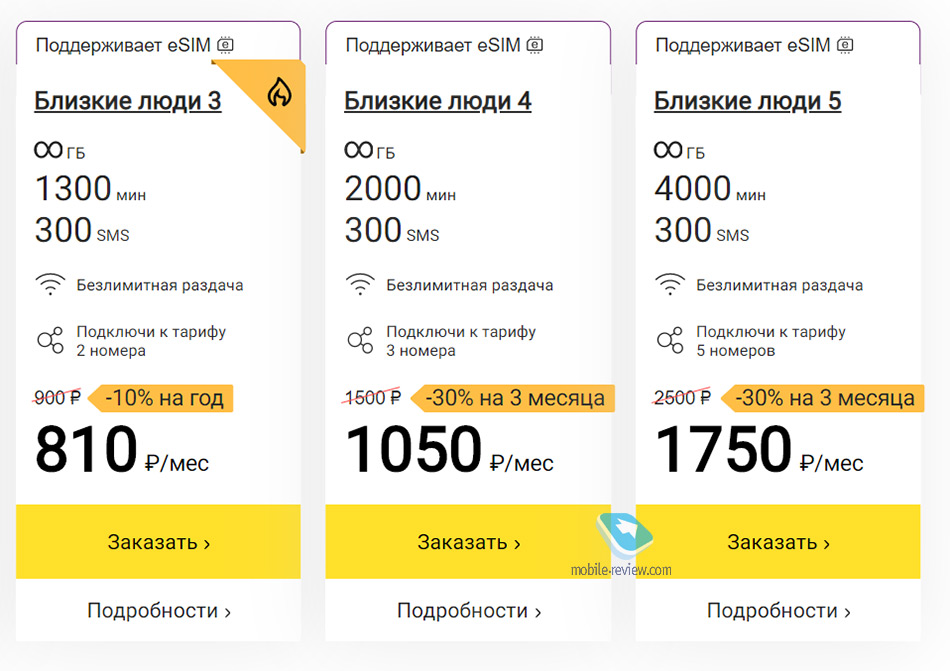Open the Близкие люди 3 tariff title link

(128, 101)
